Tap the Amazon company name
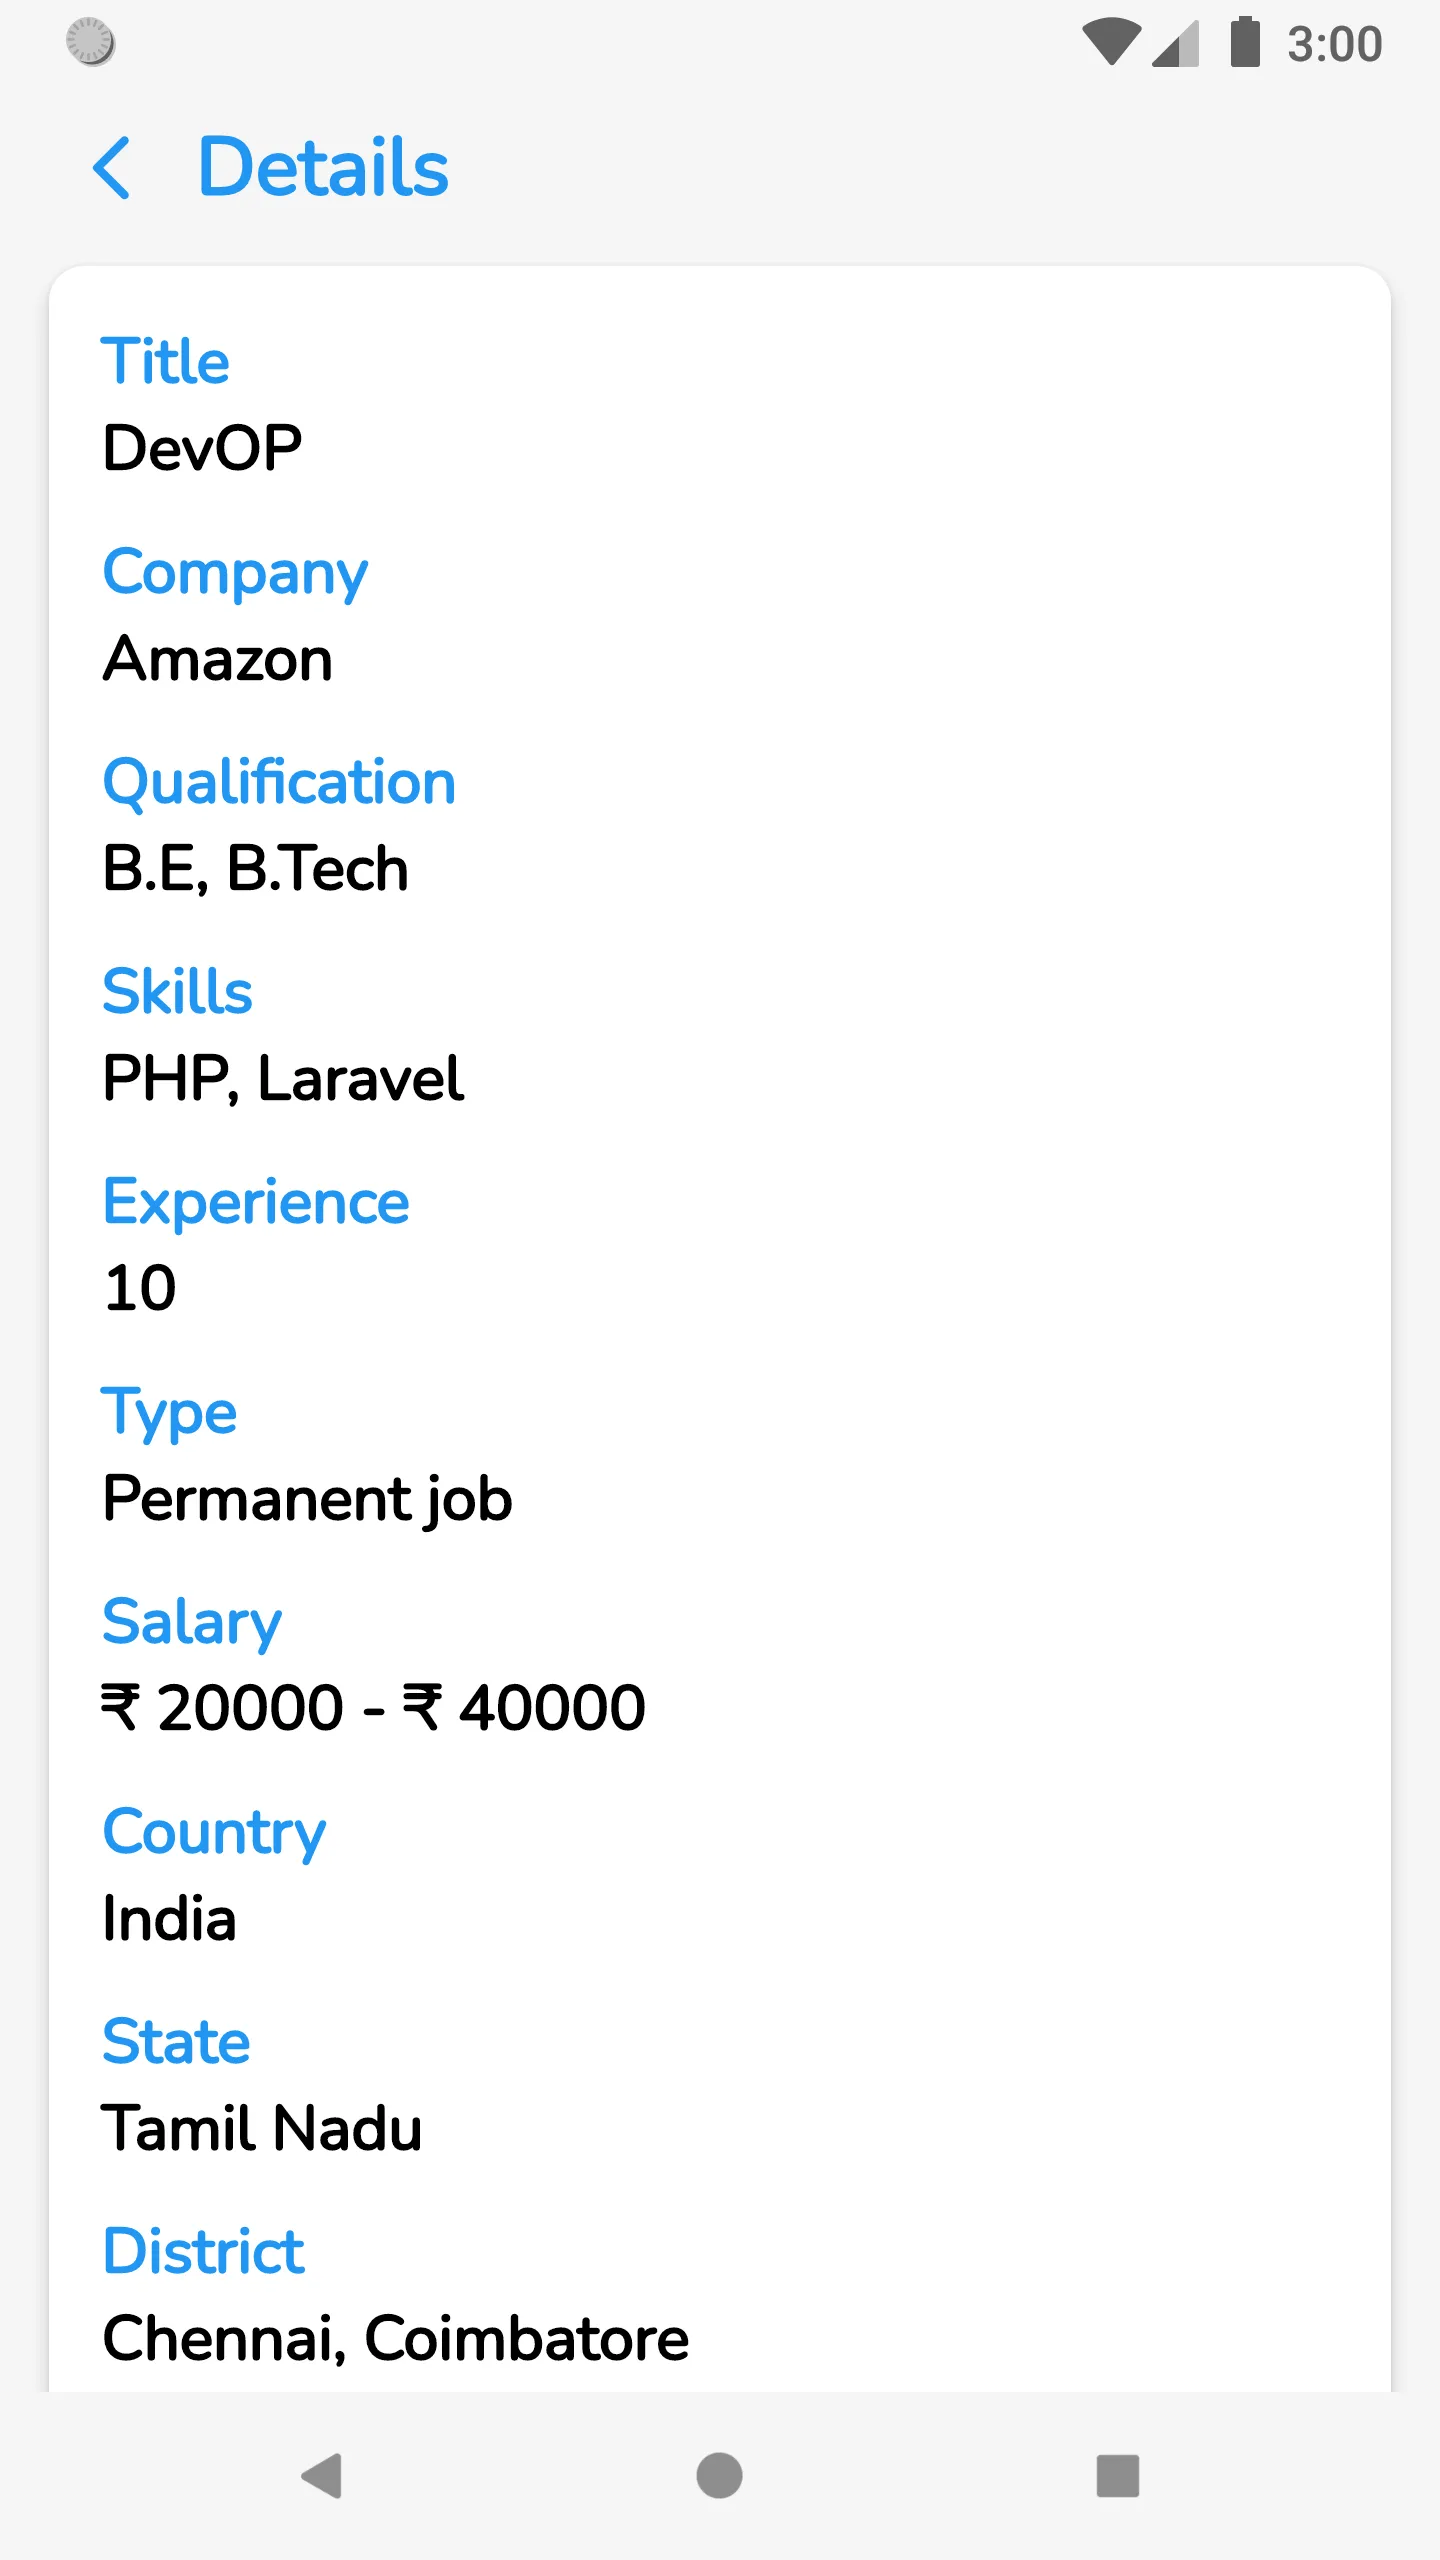This screenshot has height=2560, width=1440. tap(217, 659)
